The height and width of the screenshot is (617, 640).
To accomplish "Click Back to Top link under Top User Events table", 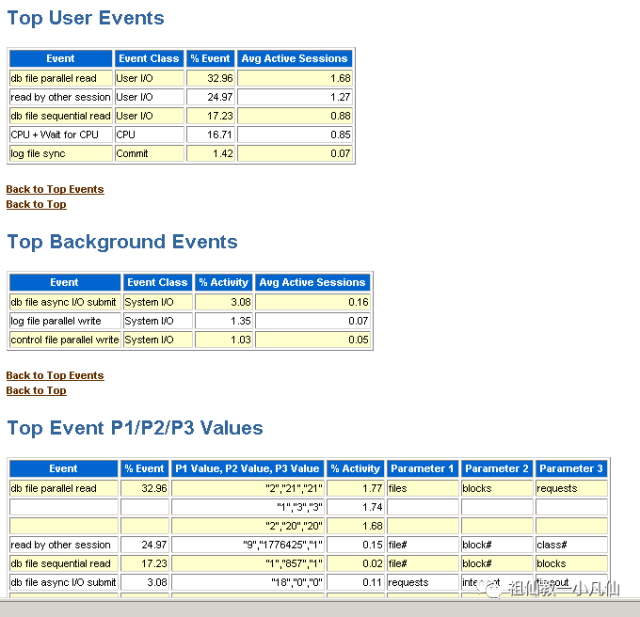I will (36, 204).
